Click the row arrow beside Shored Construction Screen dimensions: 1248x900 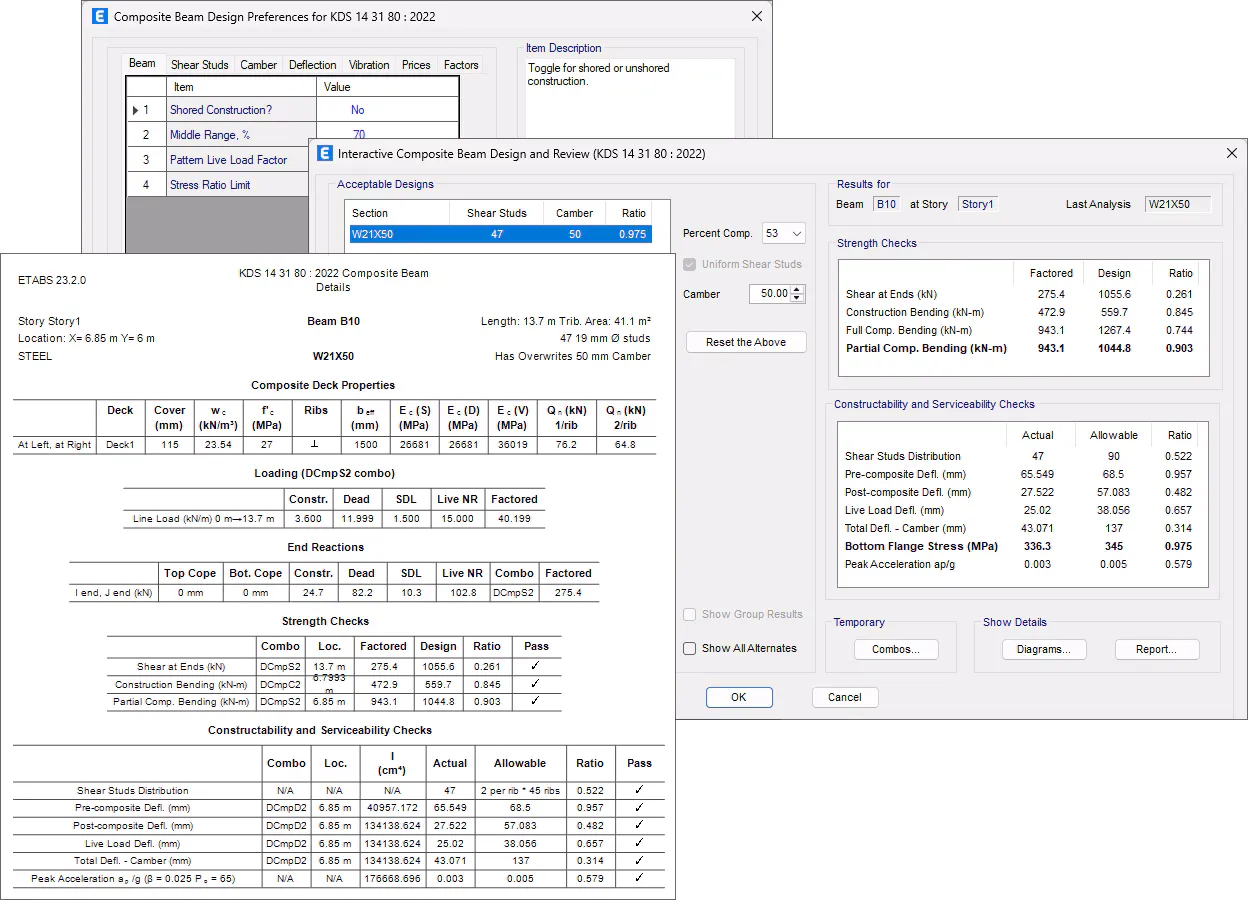(x=136, y=110)
